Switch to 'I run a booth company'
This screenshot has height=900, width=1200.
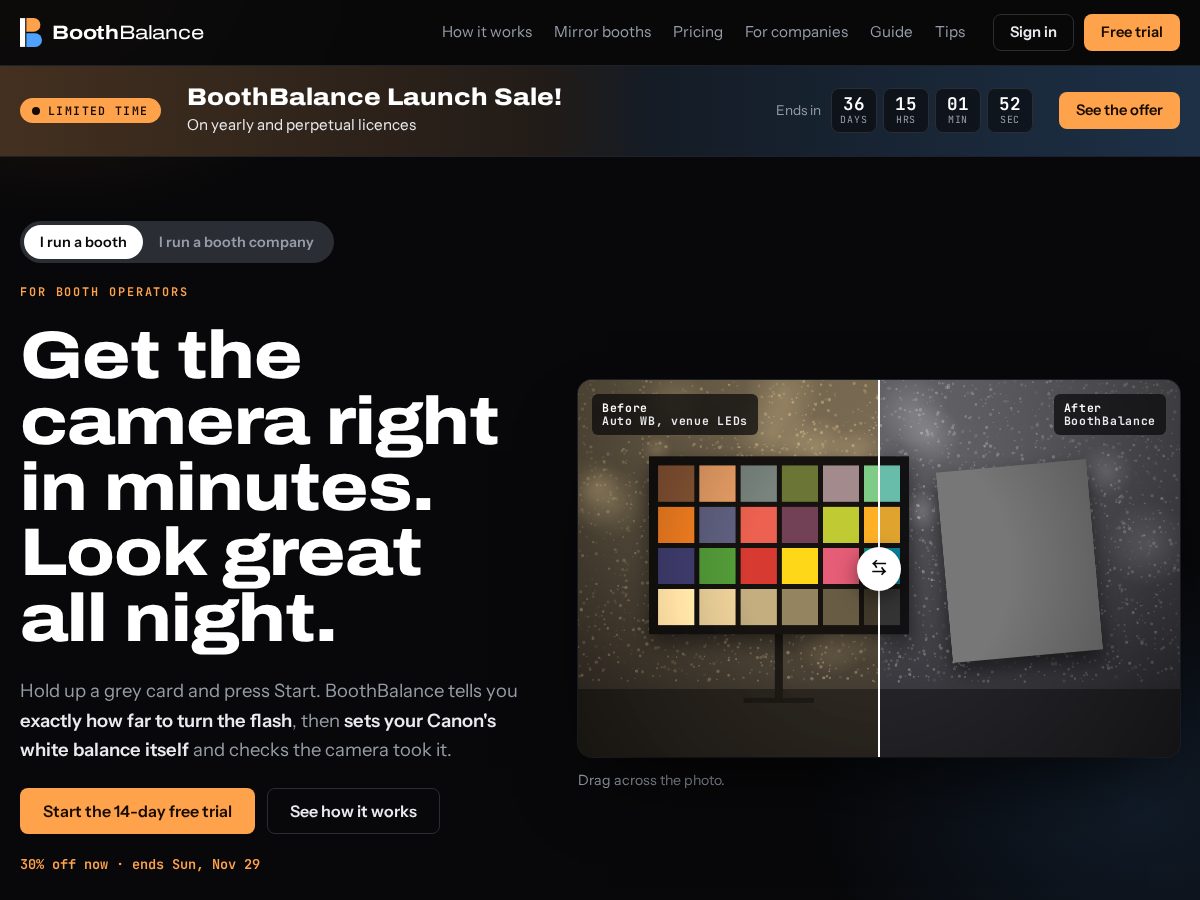236,242
